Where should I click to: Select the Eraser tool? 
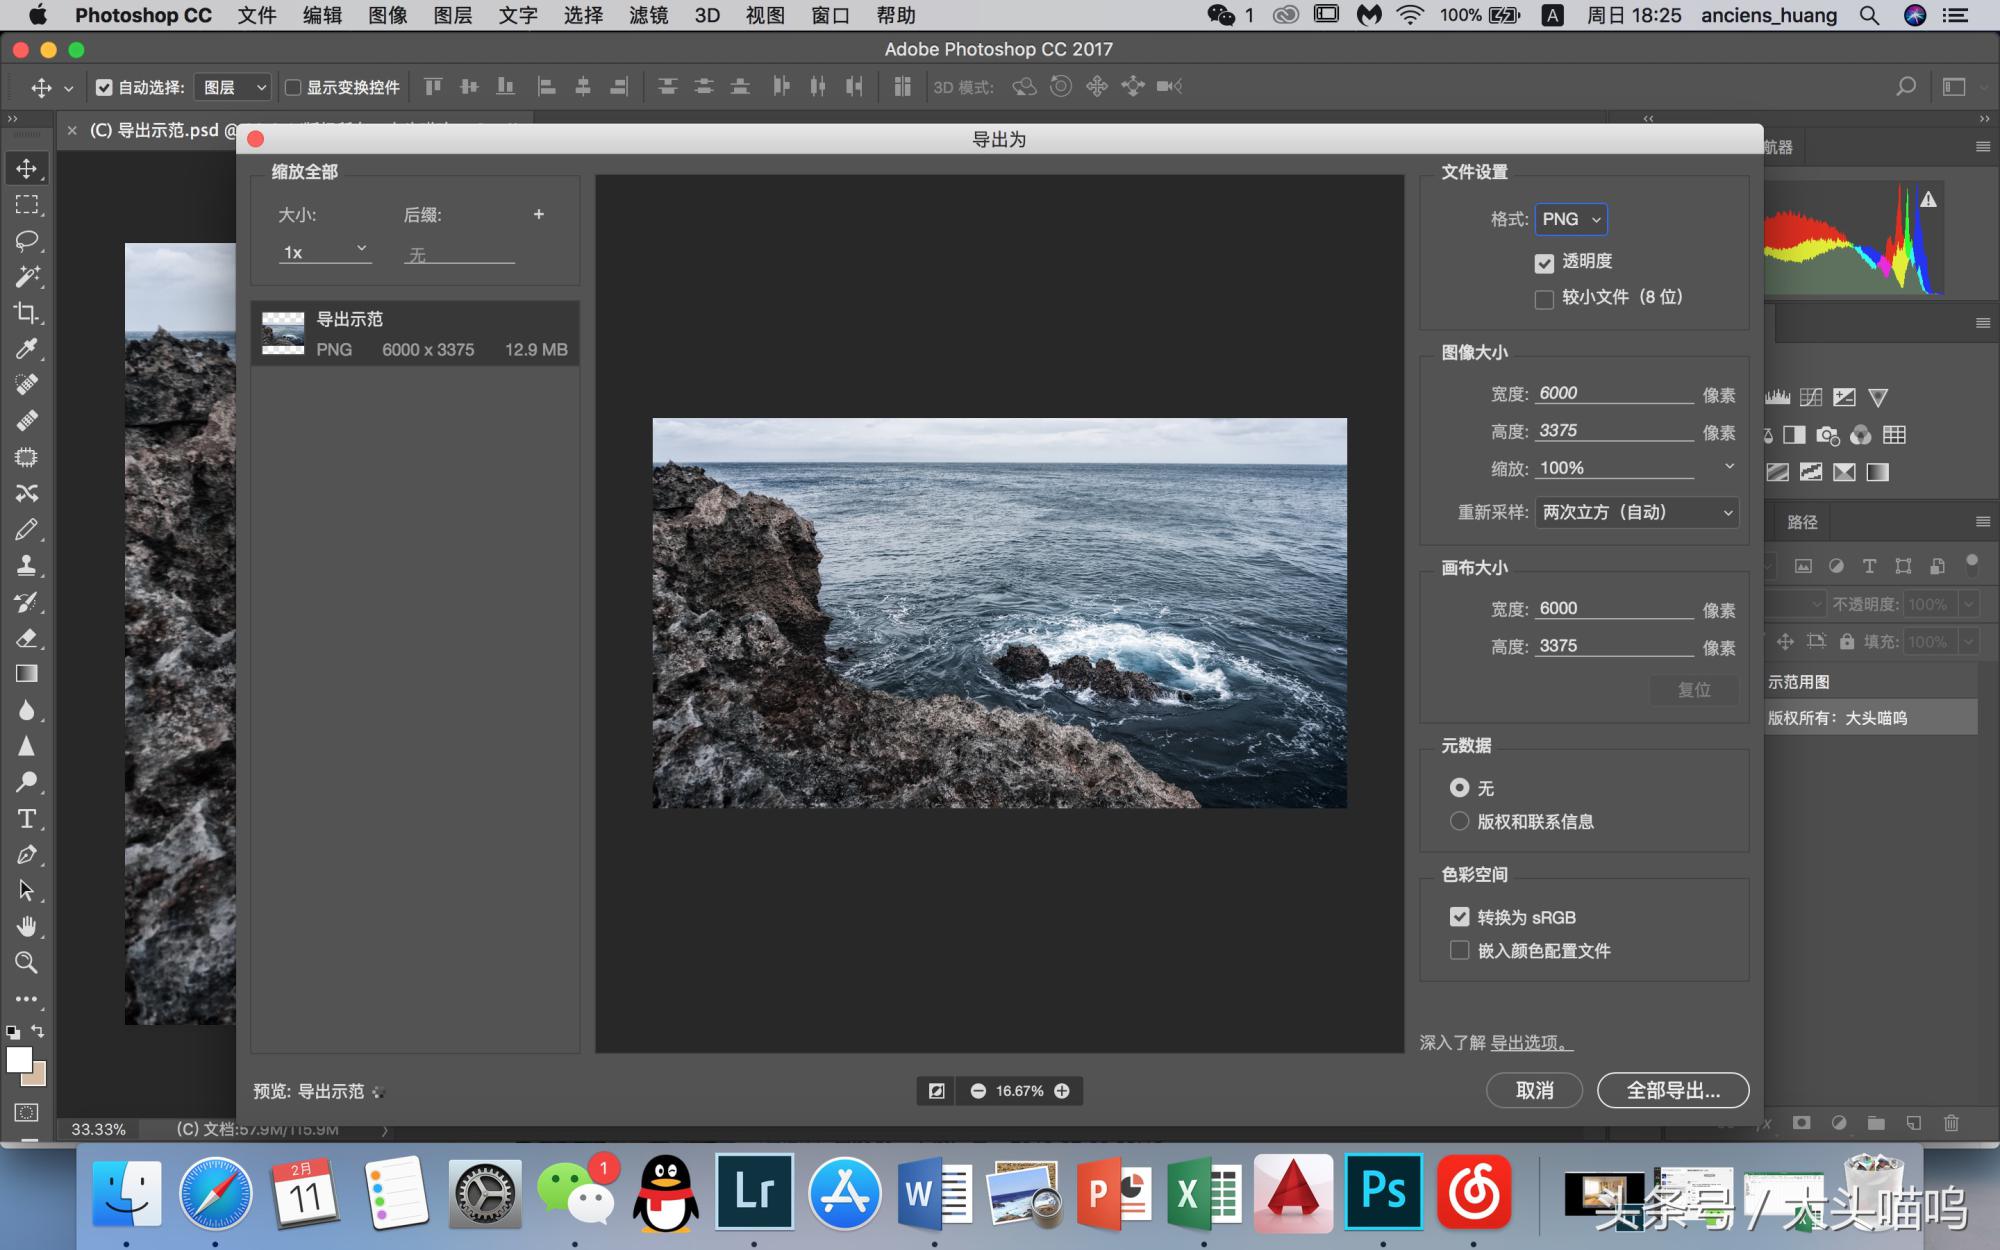[27, 638]
